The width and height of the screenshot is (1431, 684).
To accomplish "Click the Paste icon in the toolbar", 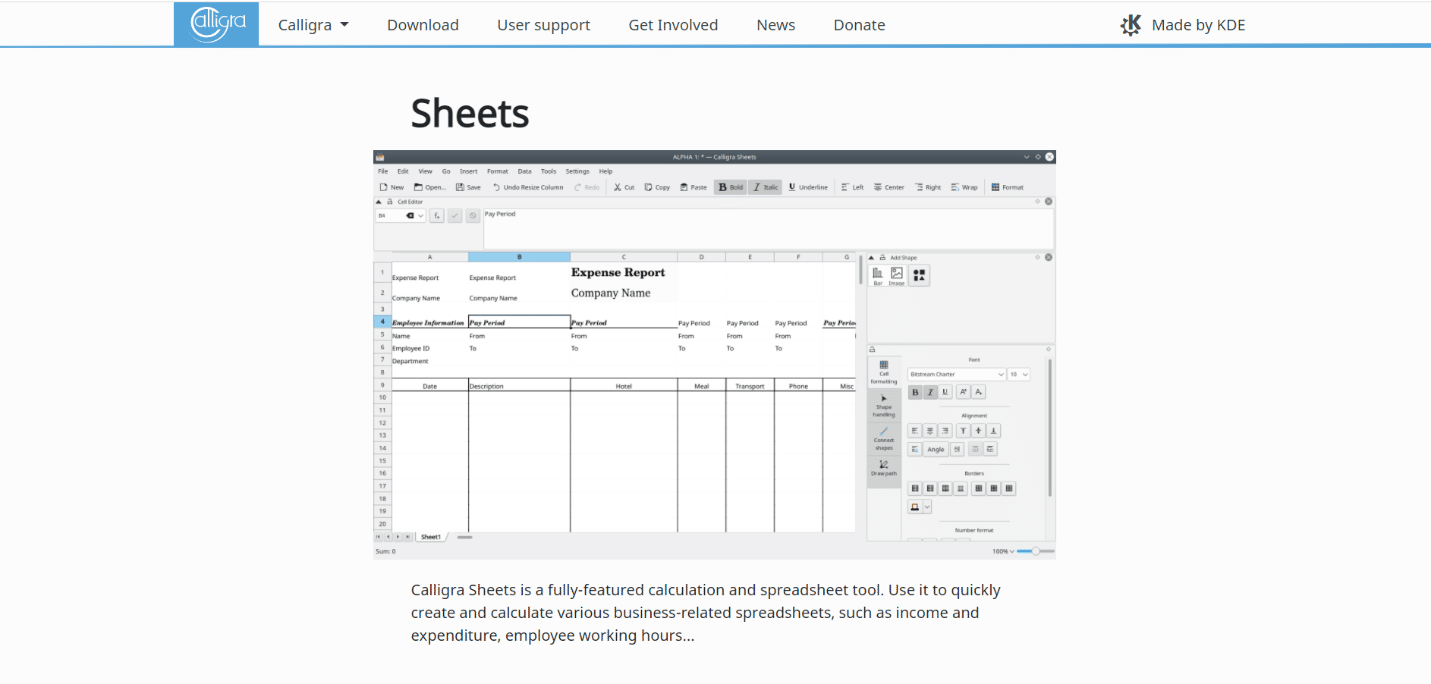I will pyautogui.click(x=684, y=187).
